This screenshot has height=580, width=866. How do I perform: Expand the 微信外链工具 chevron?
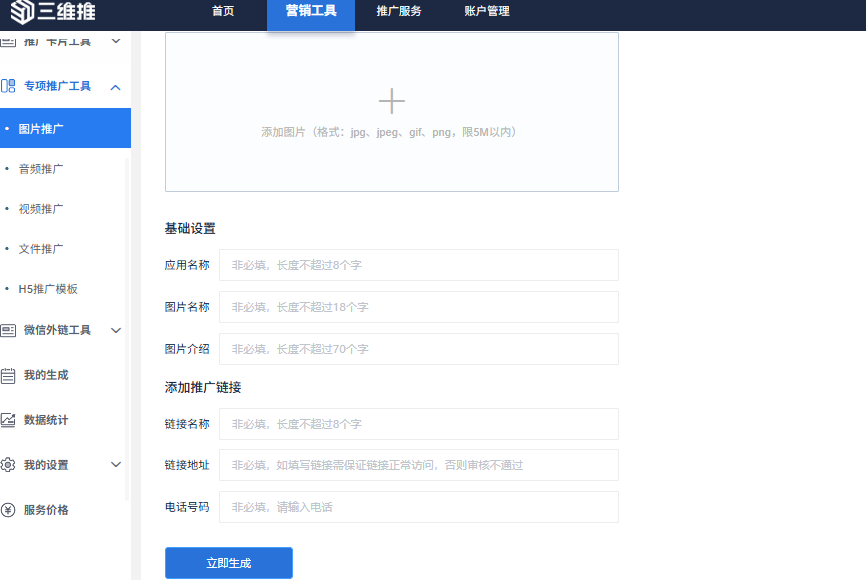click(116, 330)
